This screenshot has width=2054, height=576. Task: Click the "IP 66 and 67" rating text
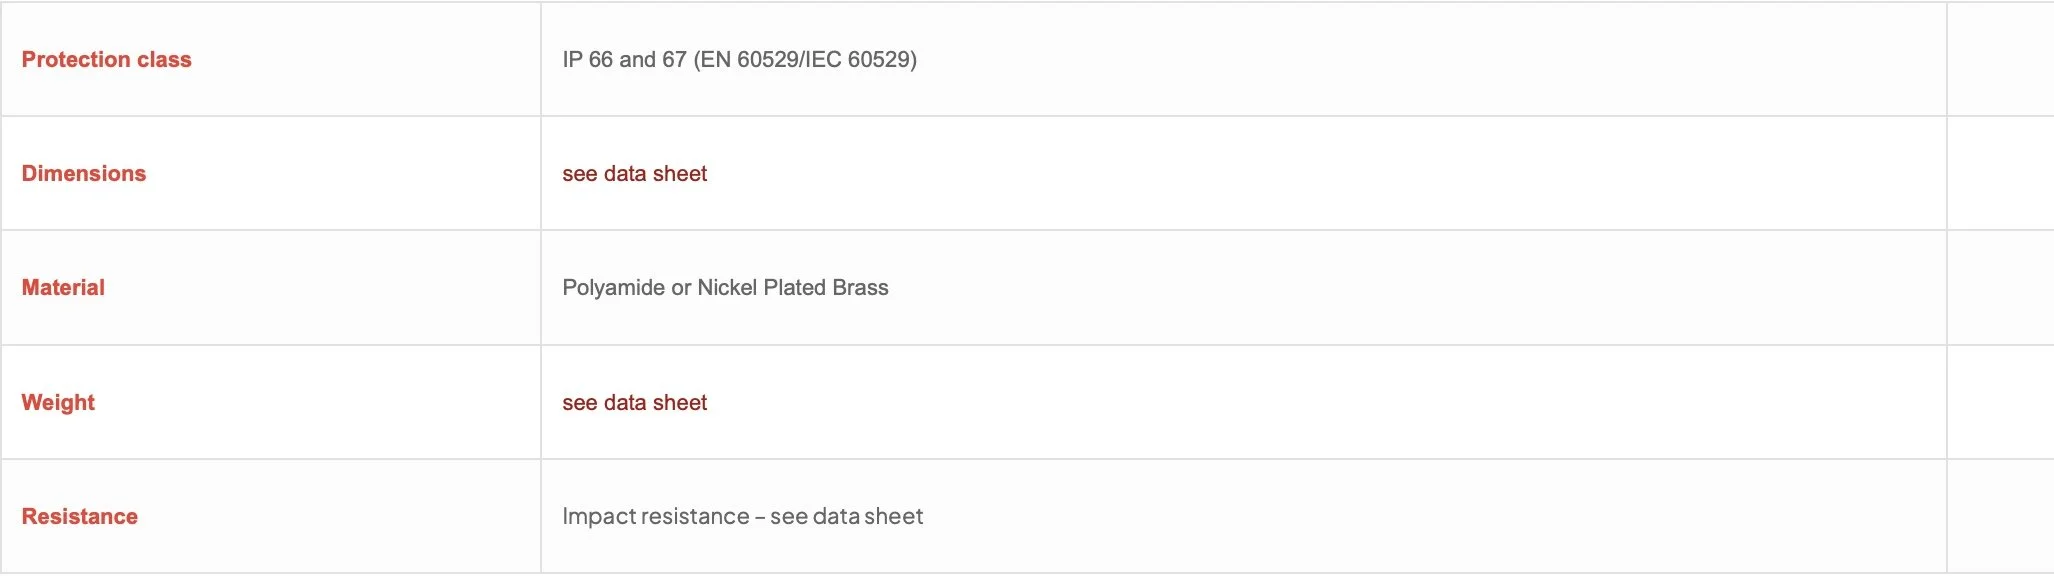(624, 60)
